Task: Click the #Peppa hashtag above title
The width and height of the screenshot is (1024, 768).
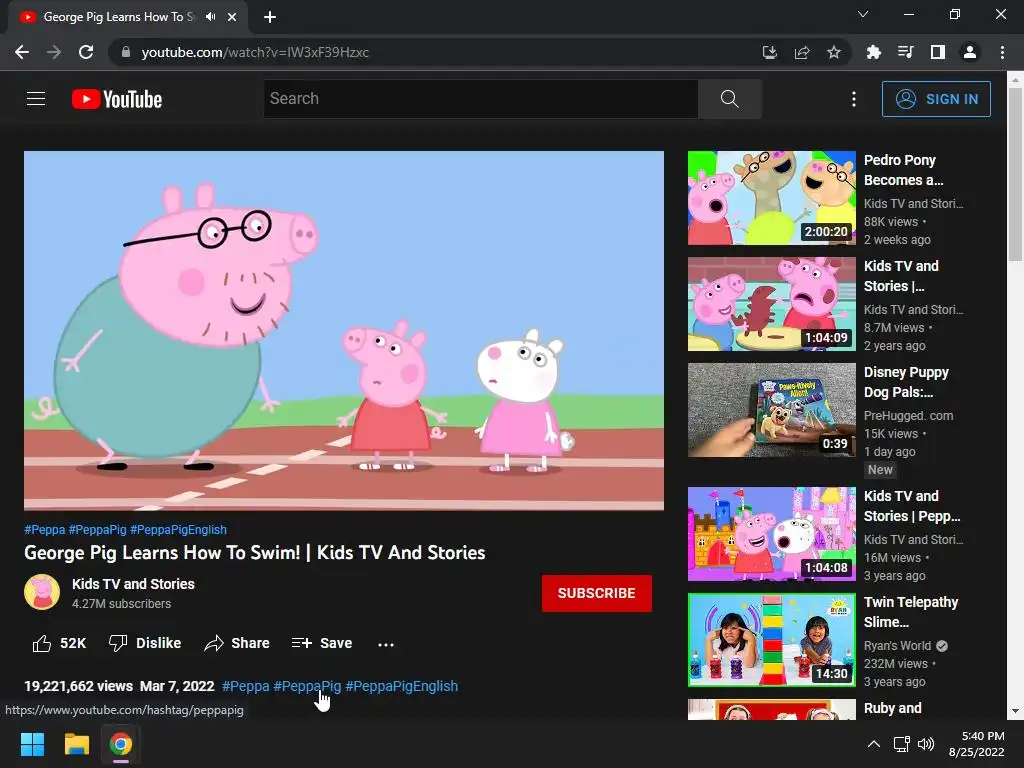Action: coord(44,530)
